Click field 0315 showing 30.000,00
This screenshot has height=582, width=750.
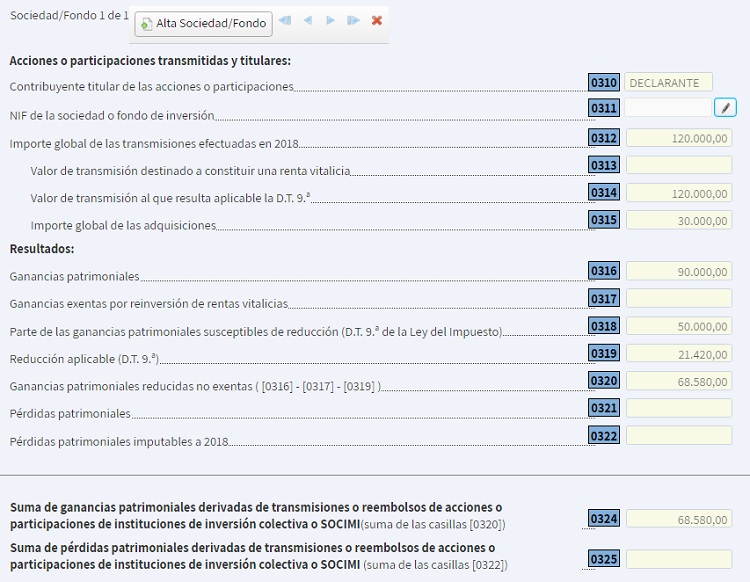[679, 220]
